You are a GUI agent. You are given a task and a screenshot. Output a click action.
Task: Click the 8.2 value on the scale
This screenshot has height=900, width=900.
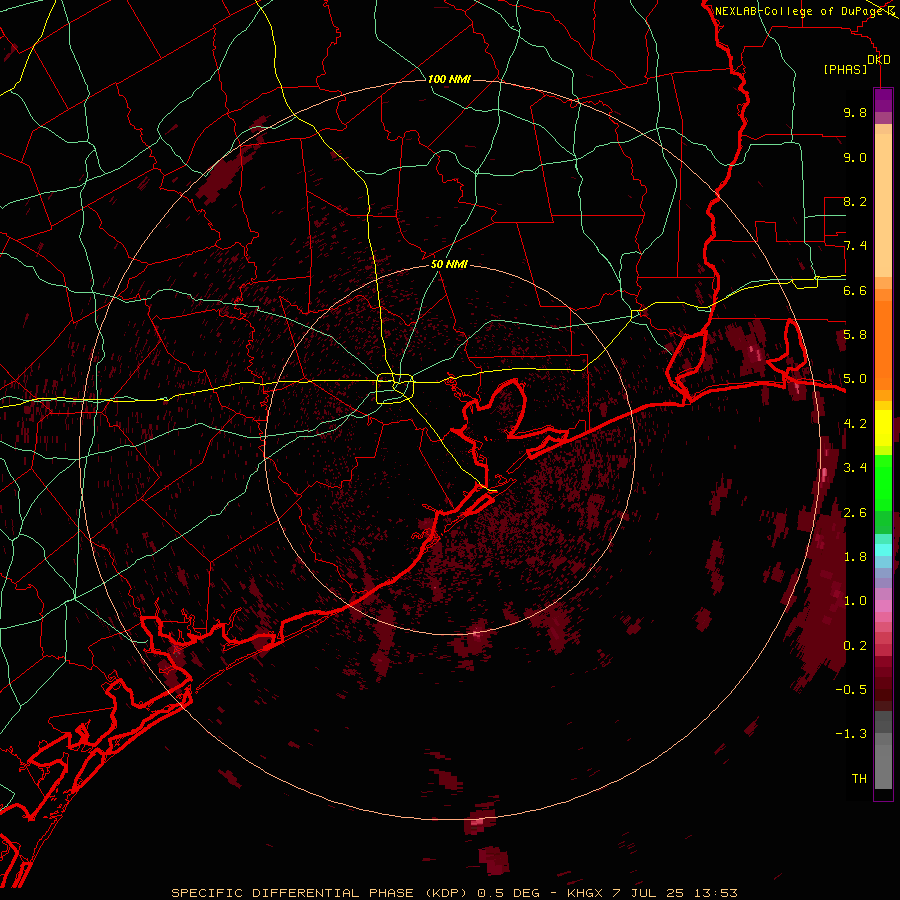(x=855, y=201)
